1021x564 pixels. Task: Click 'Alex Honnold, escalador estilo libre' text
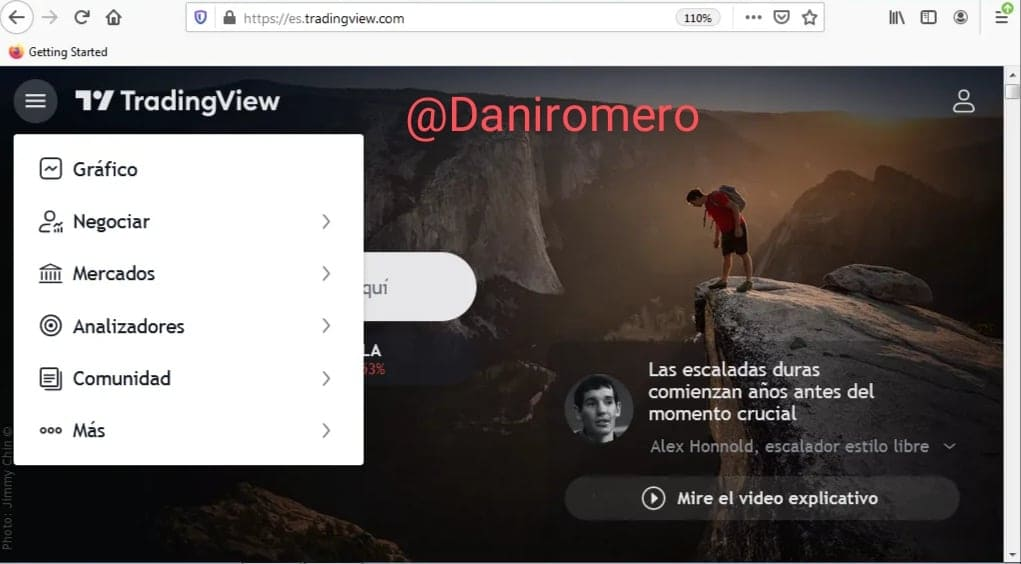(x=789, y=447)
